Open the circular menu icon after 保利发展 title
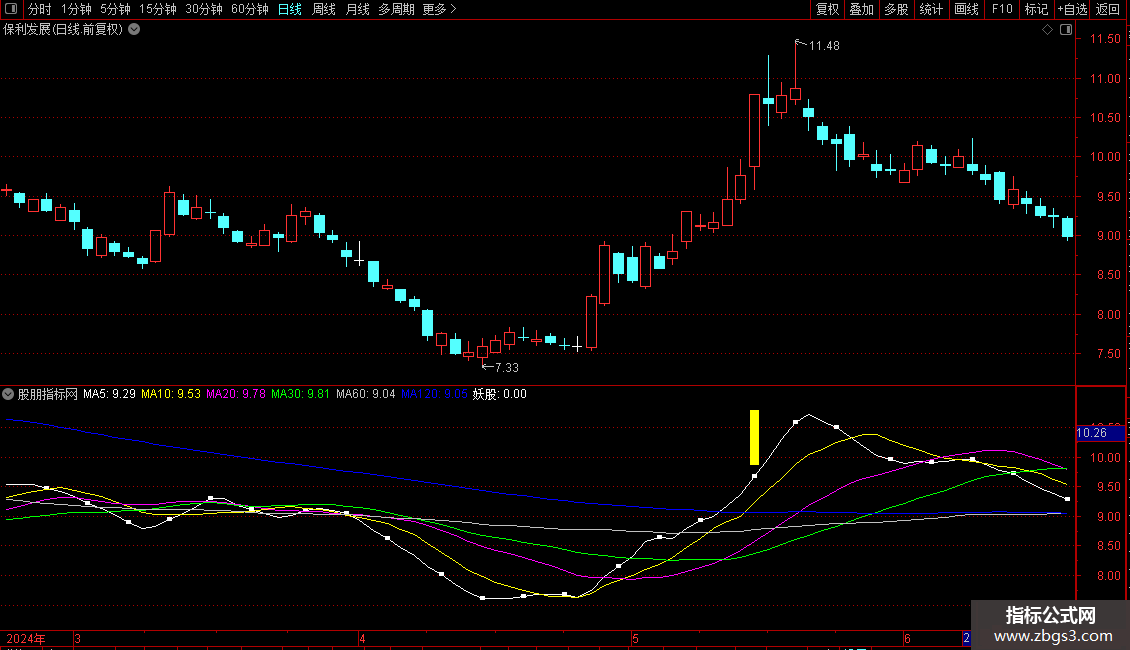Viewport: 1130px width, 650px height. point(134,30)
